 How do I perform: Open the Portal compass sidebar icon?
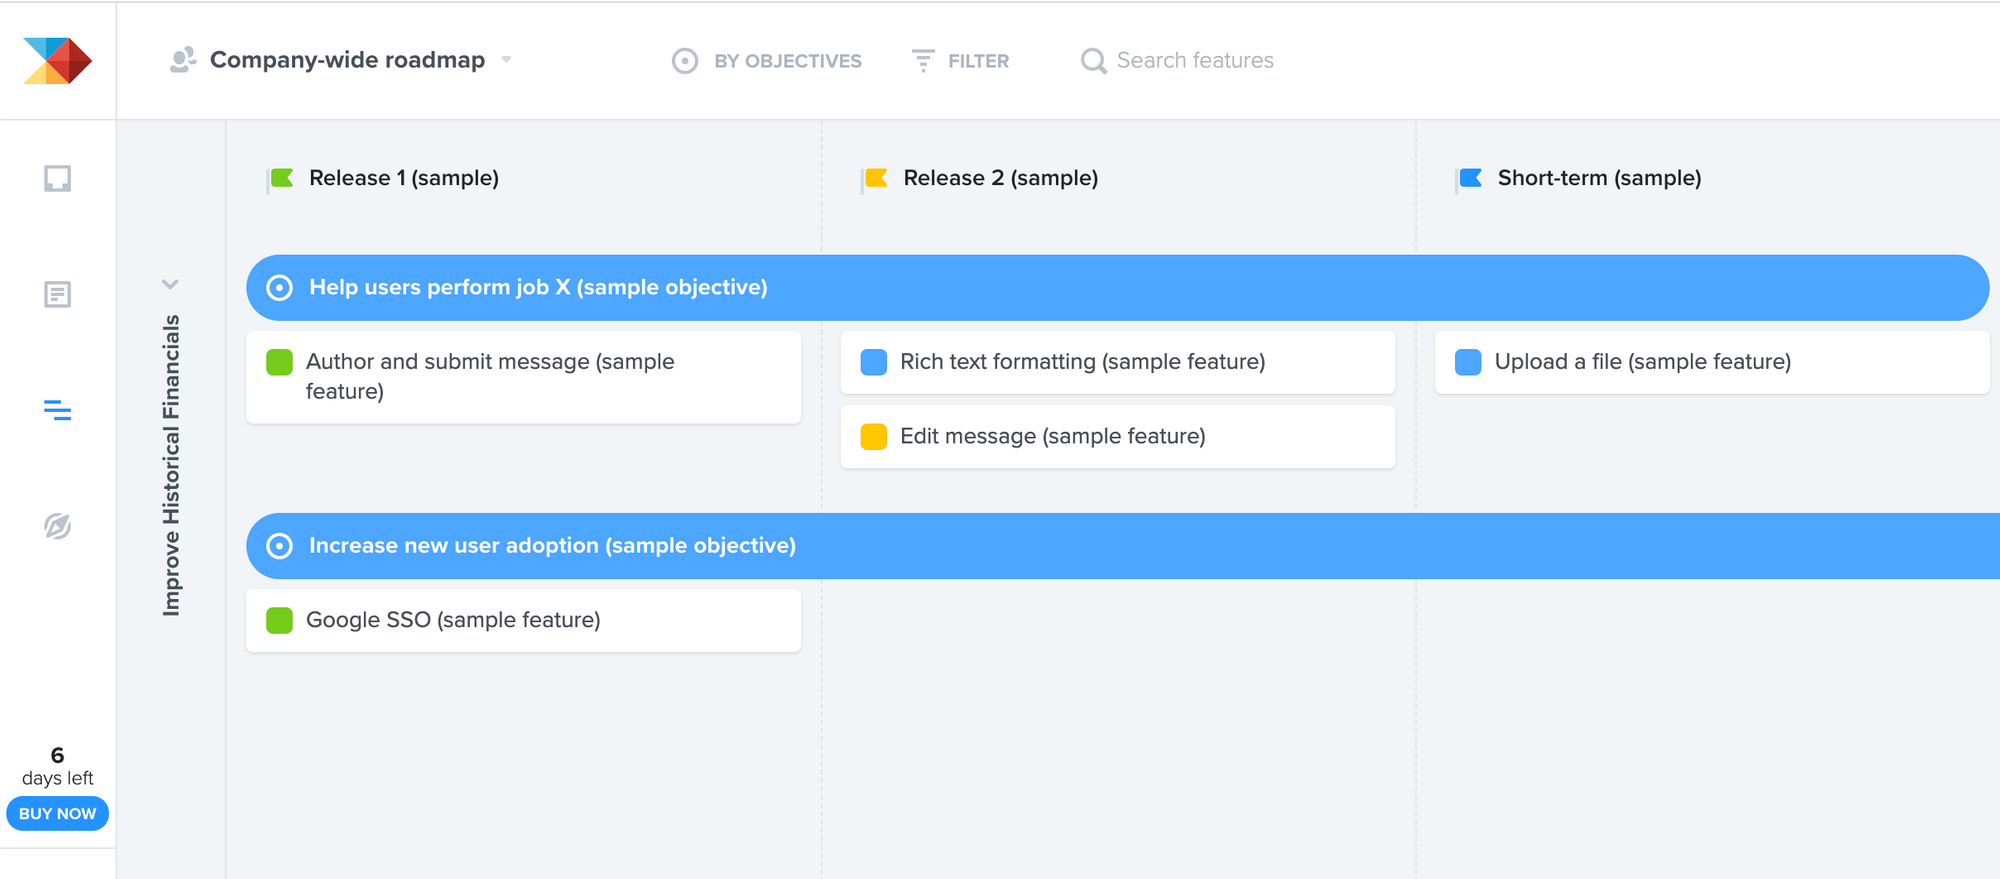(57, 526)
